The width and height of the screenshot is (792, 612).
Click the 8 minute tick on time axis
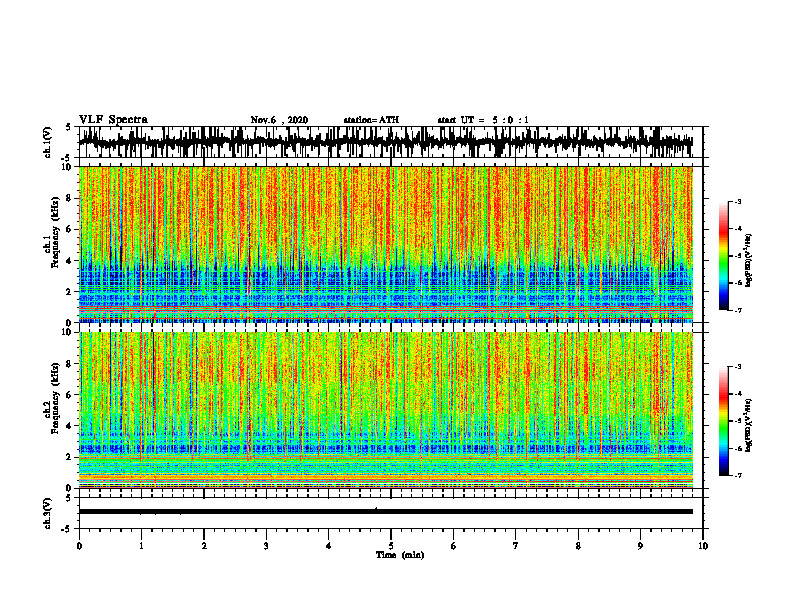tap(578, 546)
